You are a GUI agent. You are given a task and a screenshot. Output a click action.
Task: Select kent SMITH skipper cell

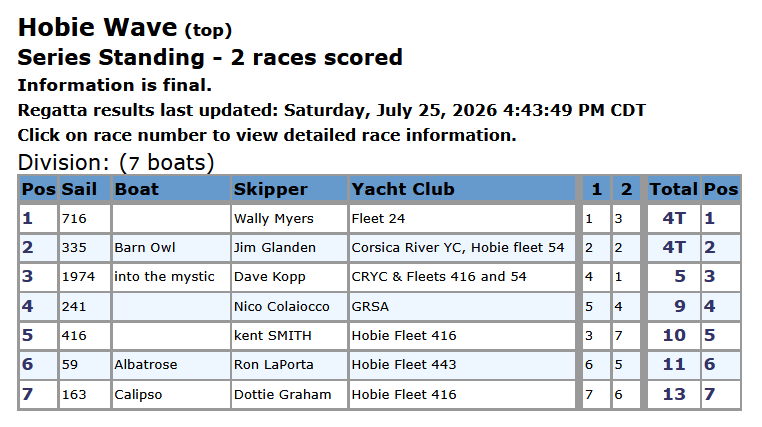289,336
